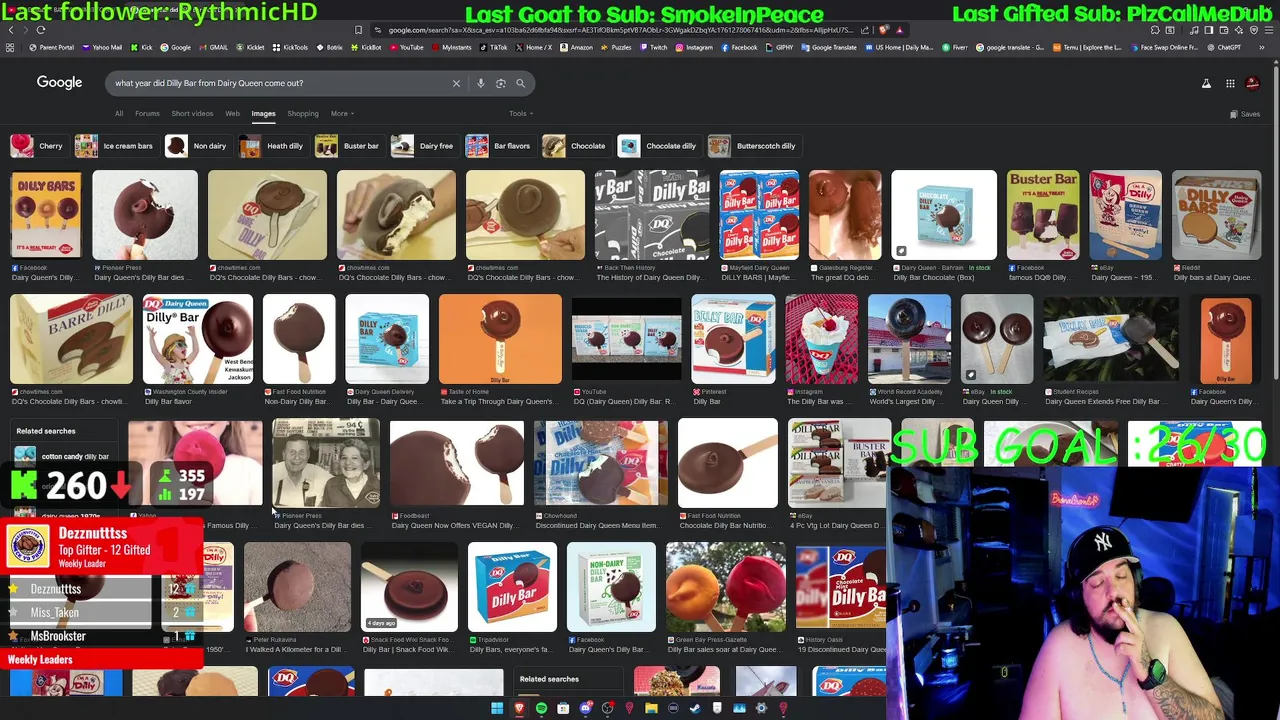Image resolution: width=1280 pixels, height=720 pixels.
Task: Click the browser address bar URL
Action: [x=620, y=30]
